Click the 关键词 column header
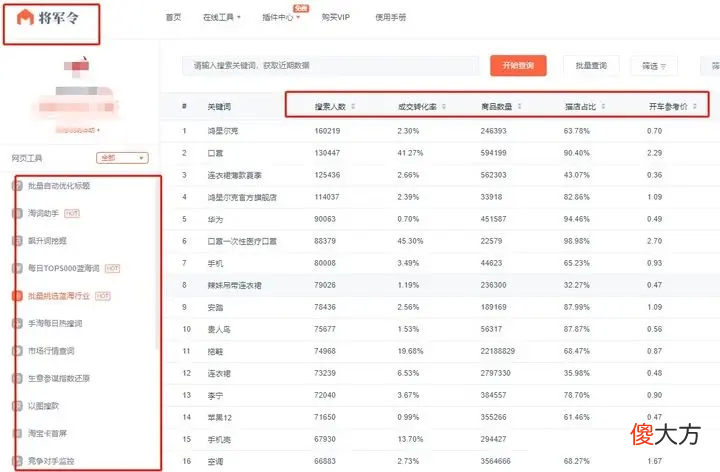 click(219, 107)
